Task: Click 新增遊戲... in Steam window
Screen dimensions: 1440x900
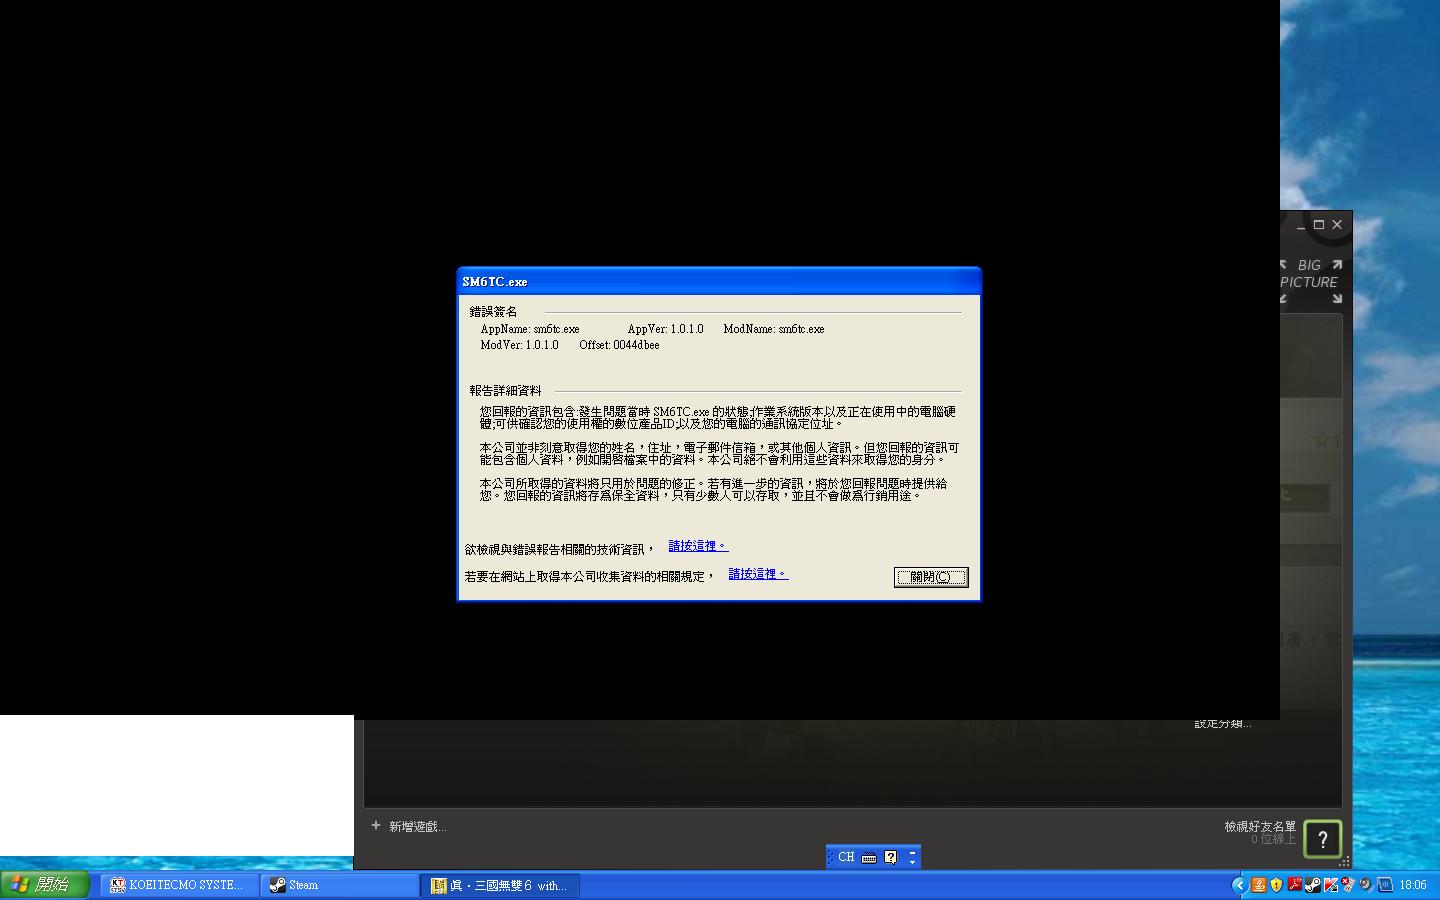Action: [x=409, y=826]
